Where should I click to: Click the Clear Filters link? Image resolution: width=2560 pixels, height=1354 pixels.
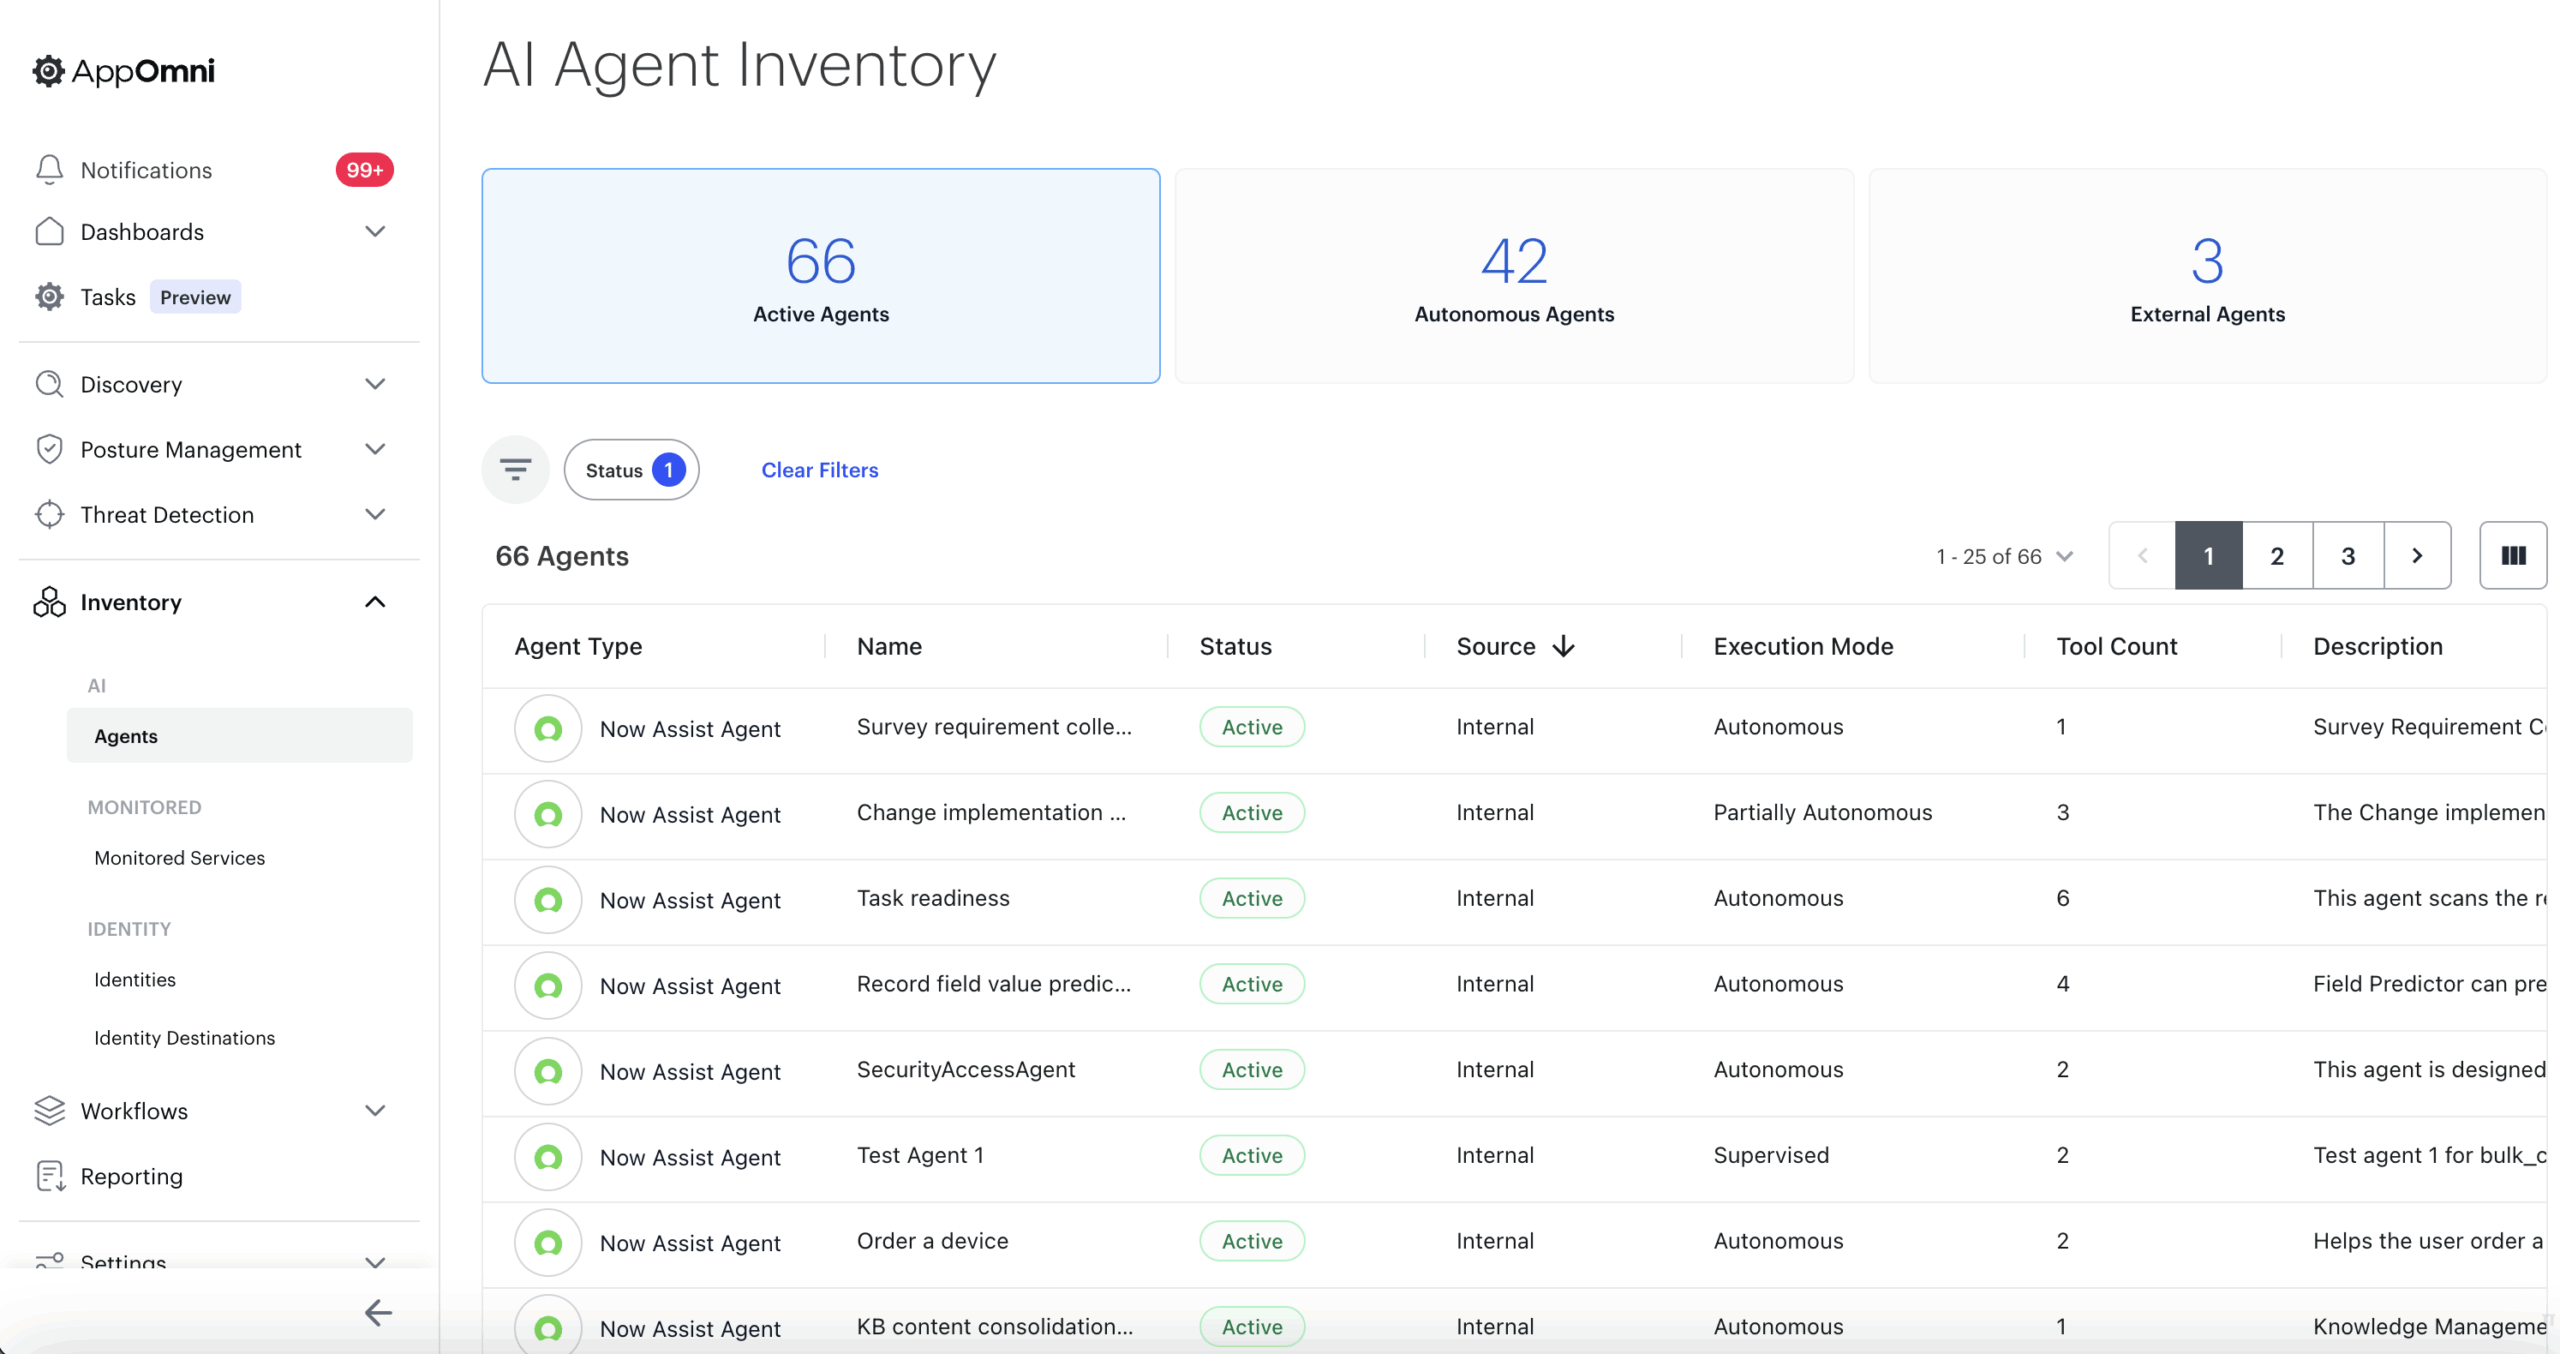[819, 469]
